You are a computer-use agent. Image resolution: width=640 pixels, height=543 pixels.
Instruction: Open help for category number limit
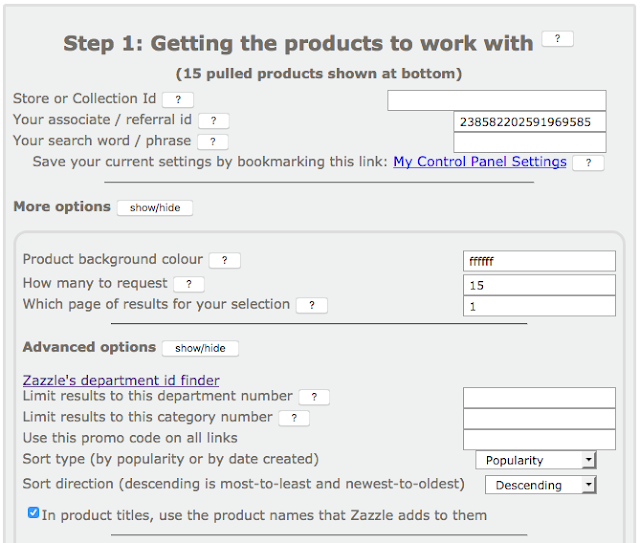coord(294,418)
